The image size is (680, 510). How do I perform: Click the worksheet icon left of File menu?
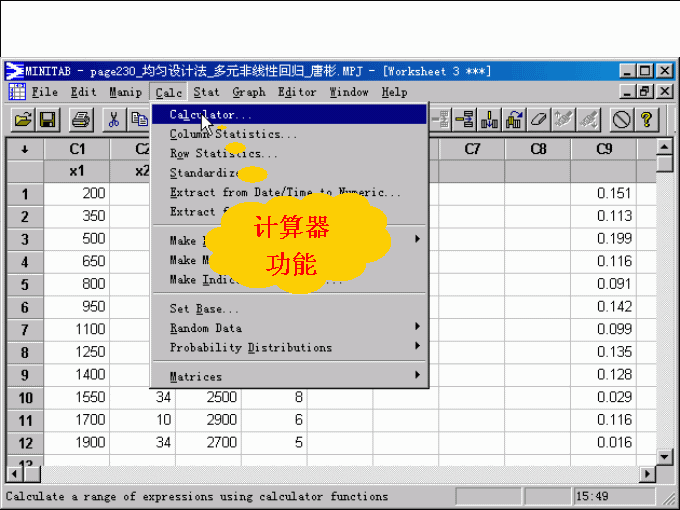coord(17,92)
